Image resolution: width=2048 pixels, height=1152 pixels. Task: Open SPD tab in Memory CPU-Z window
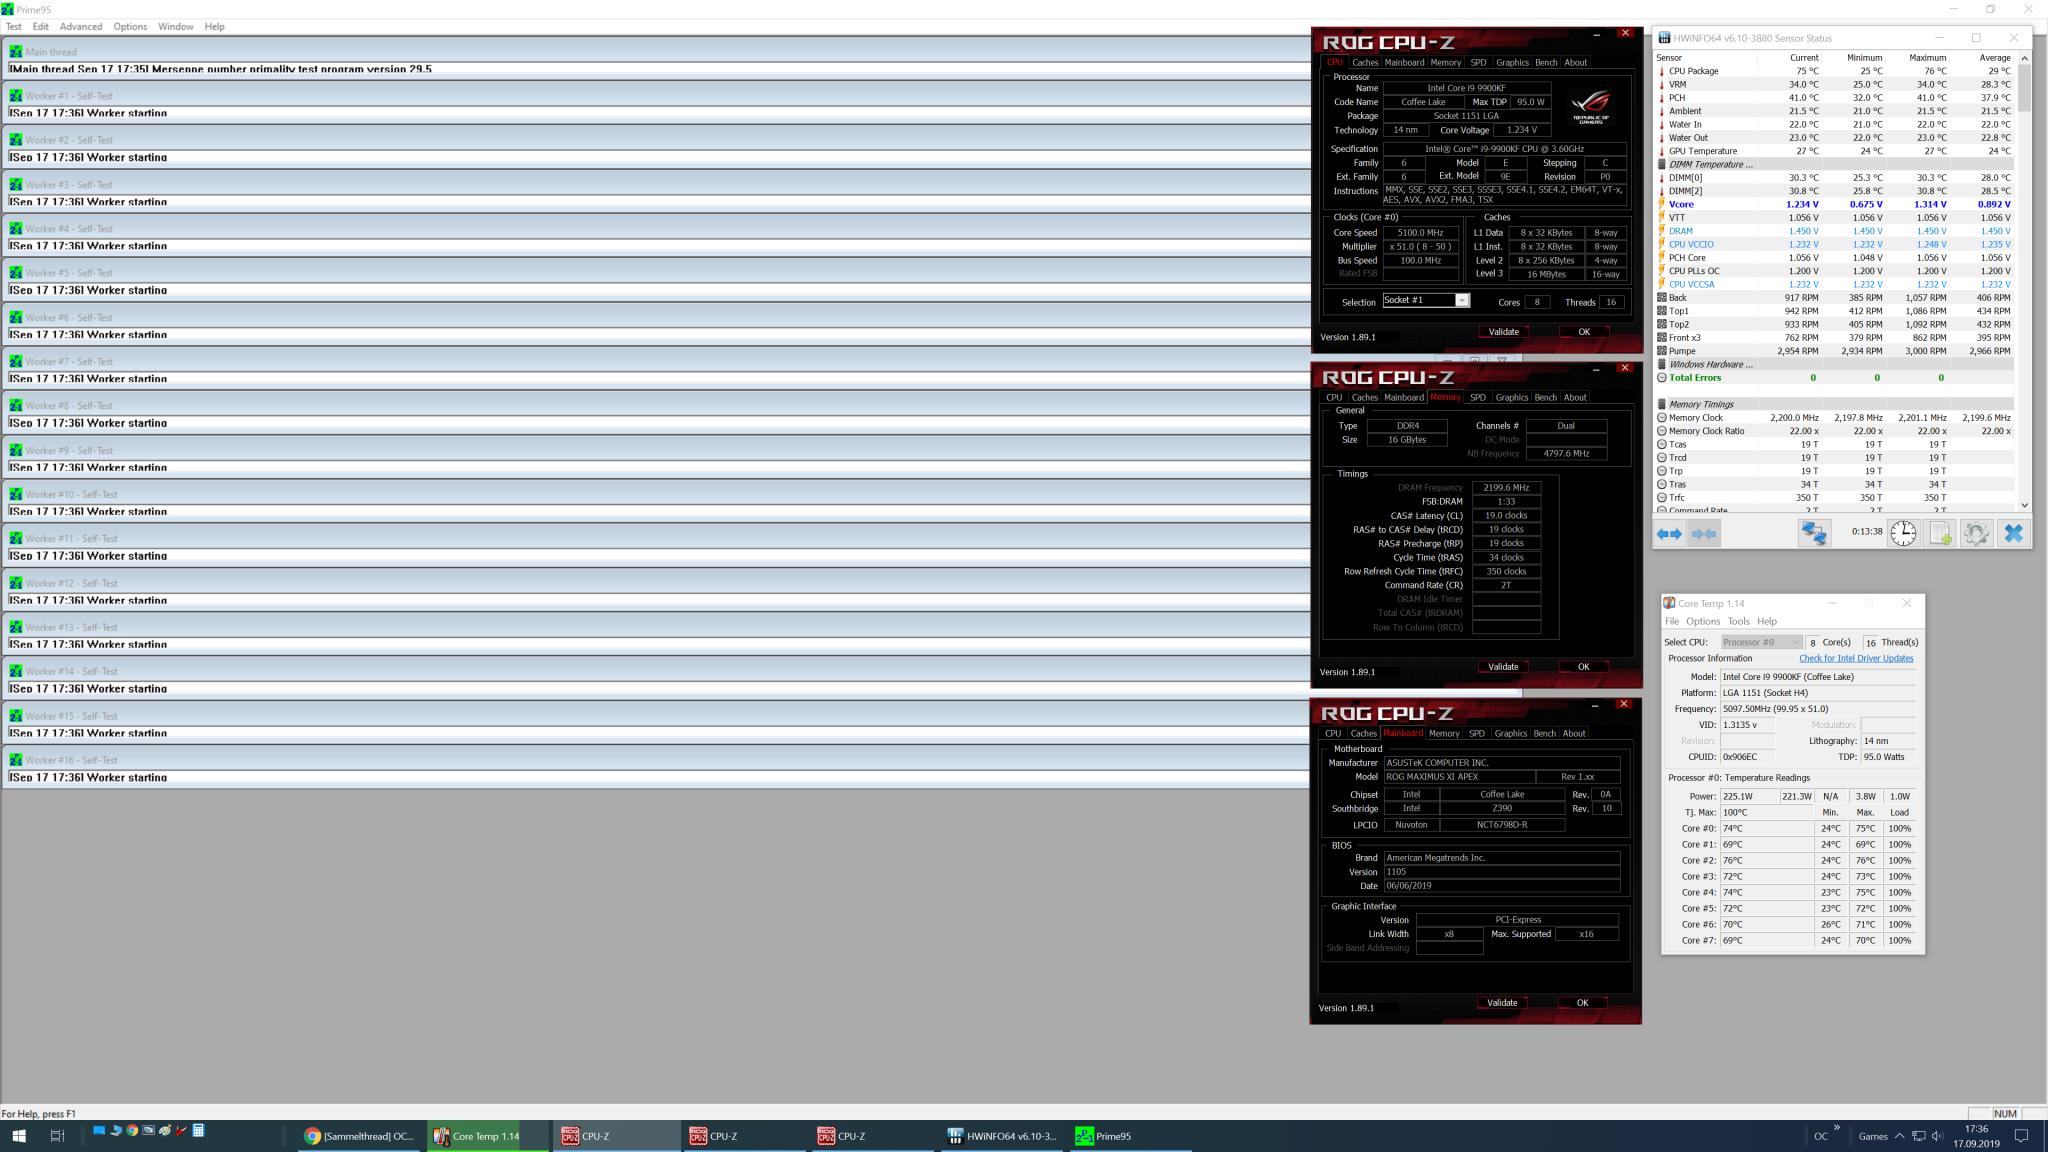point(1478,397)
